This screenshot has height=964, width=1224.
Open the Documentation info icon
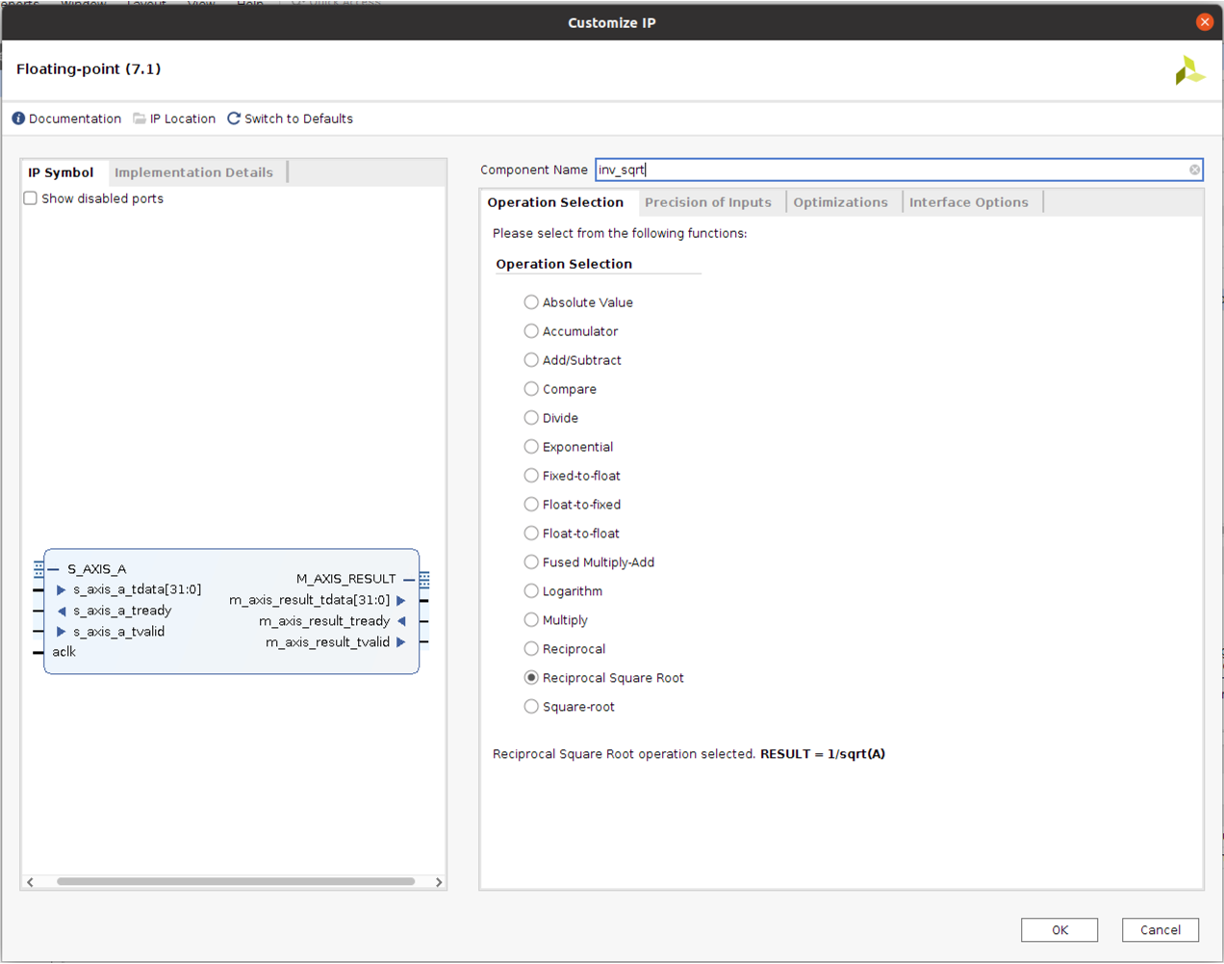(x=18, y=119)
